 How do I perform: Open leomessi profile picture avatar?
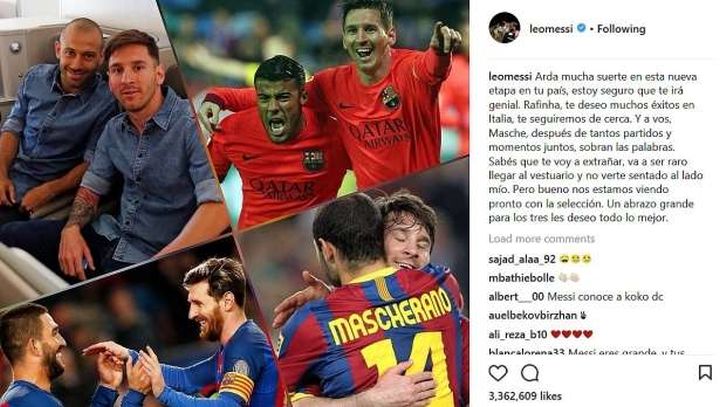click(504, 28)
